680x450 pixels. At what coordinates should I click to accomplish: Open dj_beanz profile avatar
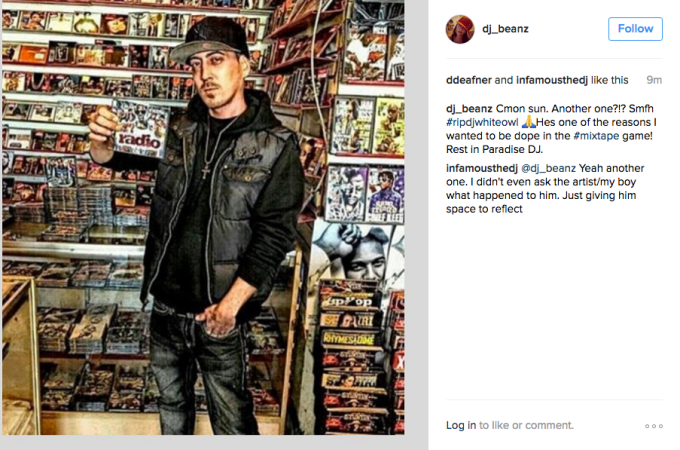pyautogui.click(x=460, y=29)
